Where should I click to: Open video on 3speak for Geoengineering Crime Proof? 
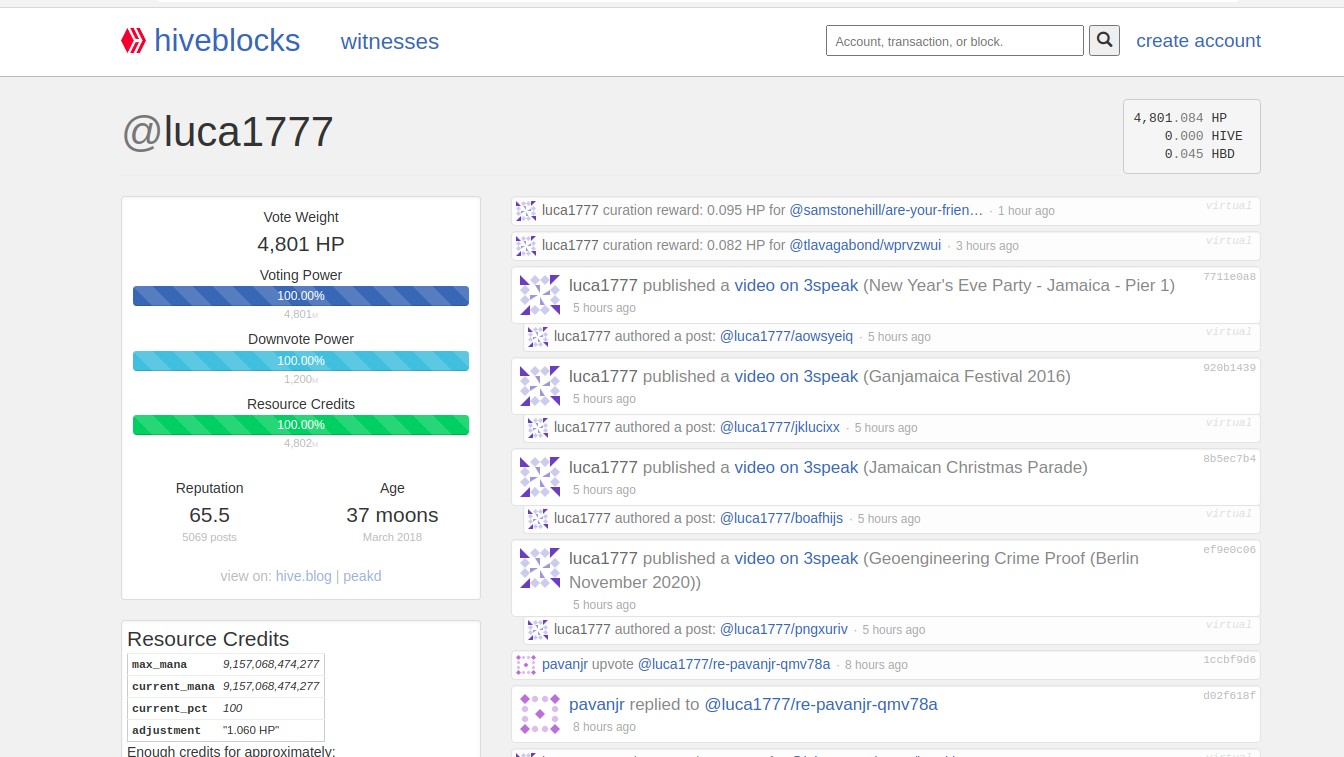pyautogui.click(x=796, y=559)
